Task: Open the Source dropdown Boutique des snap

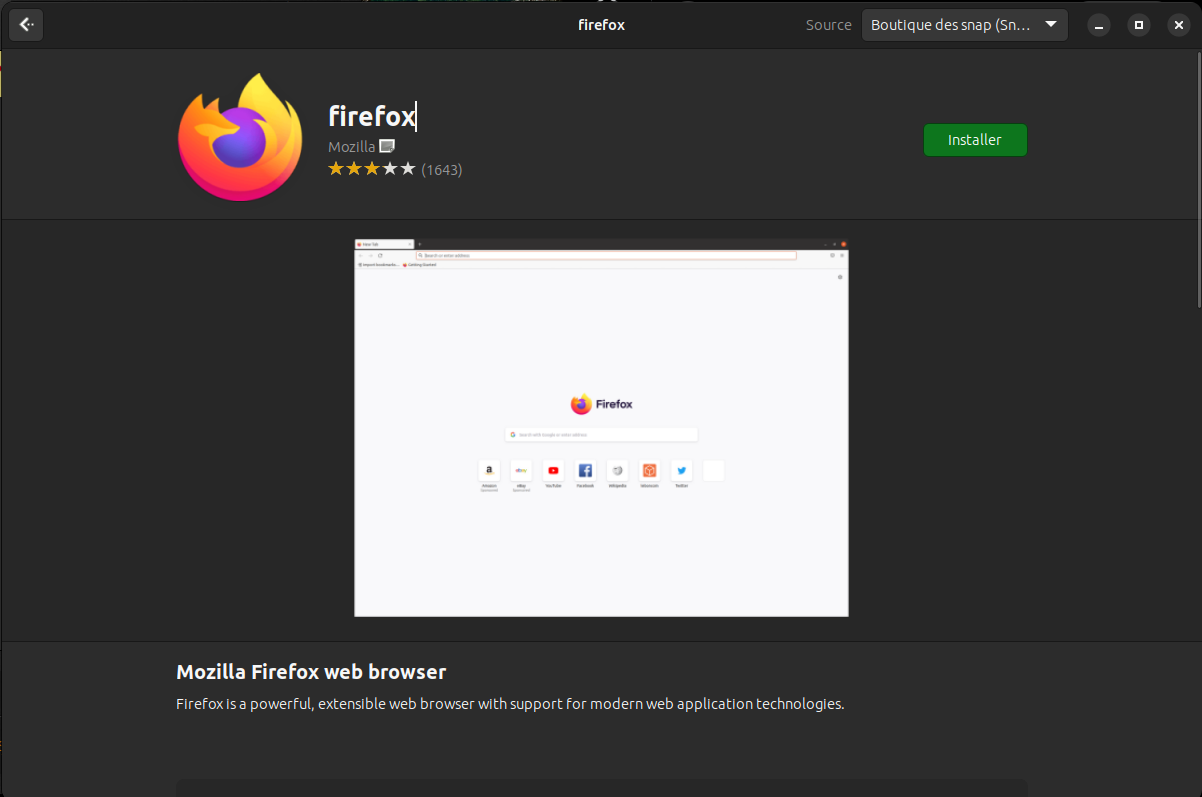Action: point(964,25)
